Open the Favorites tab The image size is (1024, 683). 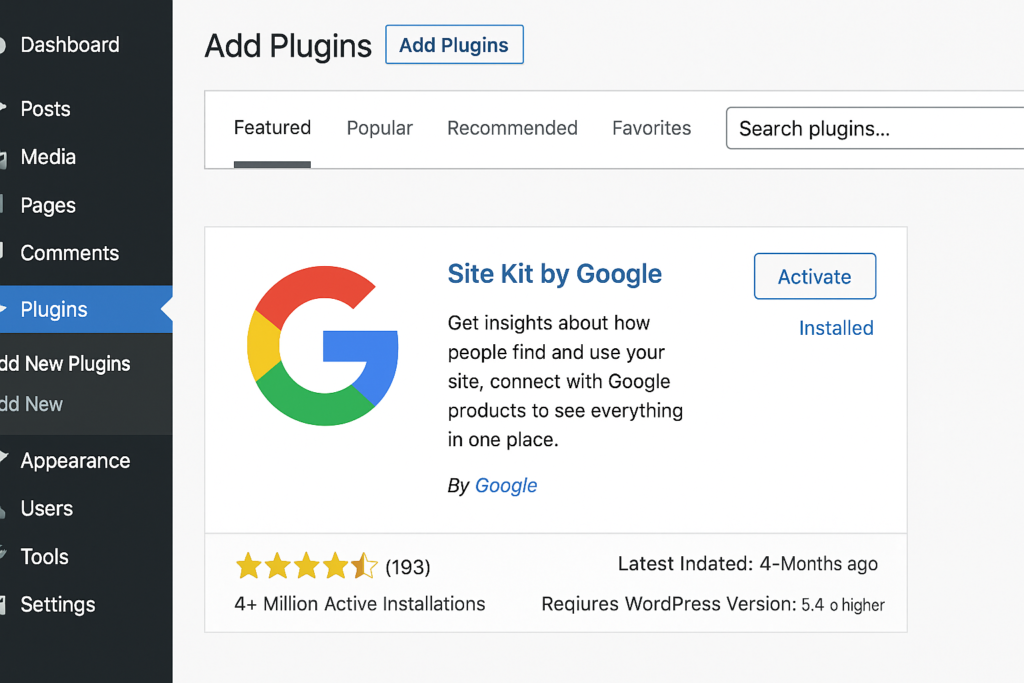pyautogui.click(x=651, y=128)
